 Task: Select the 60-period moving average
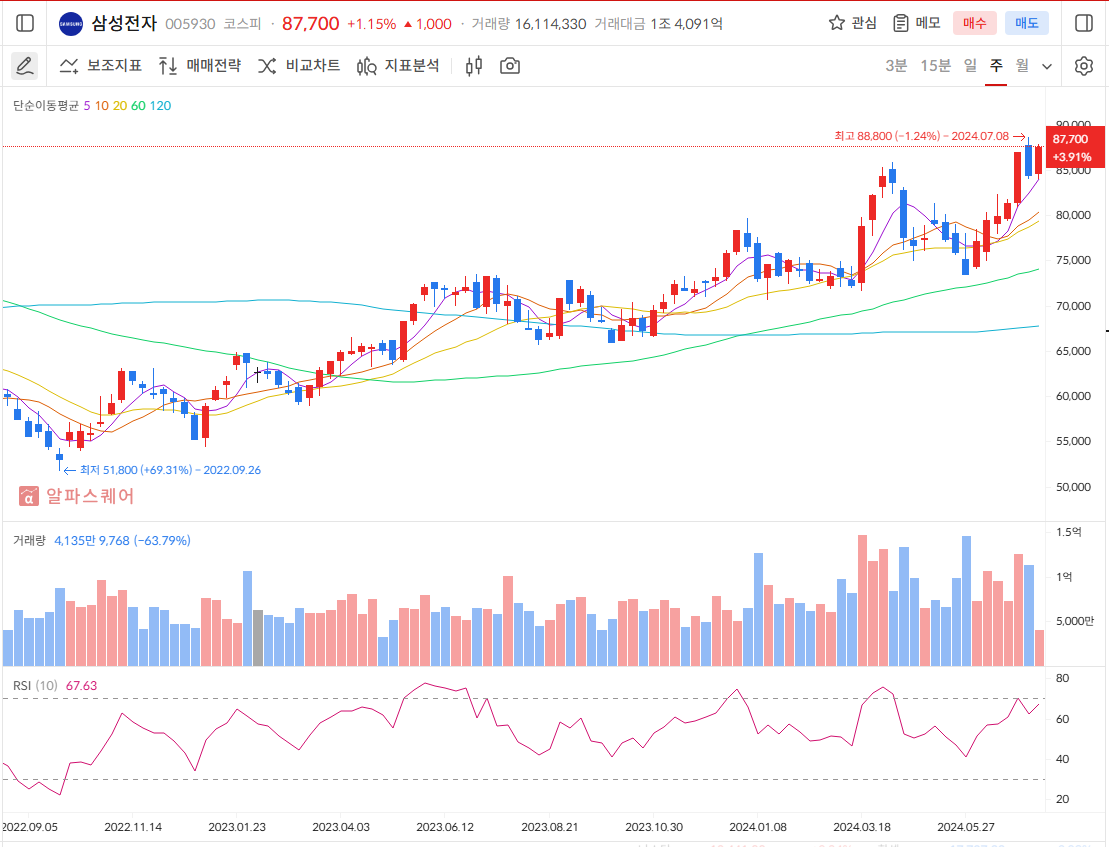(x=138, y=105)
